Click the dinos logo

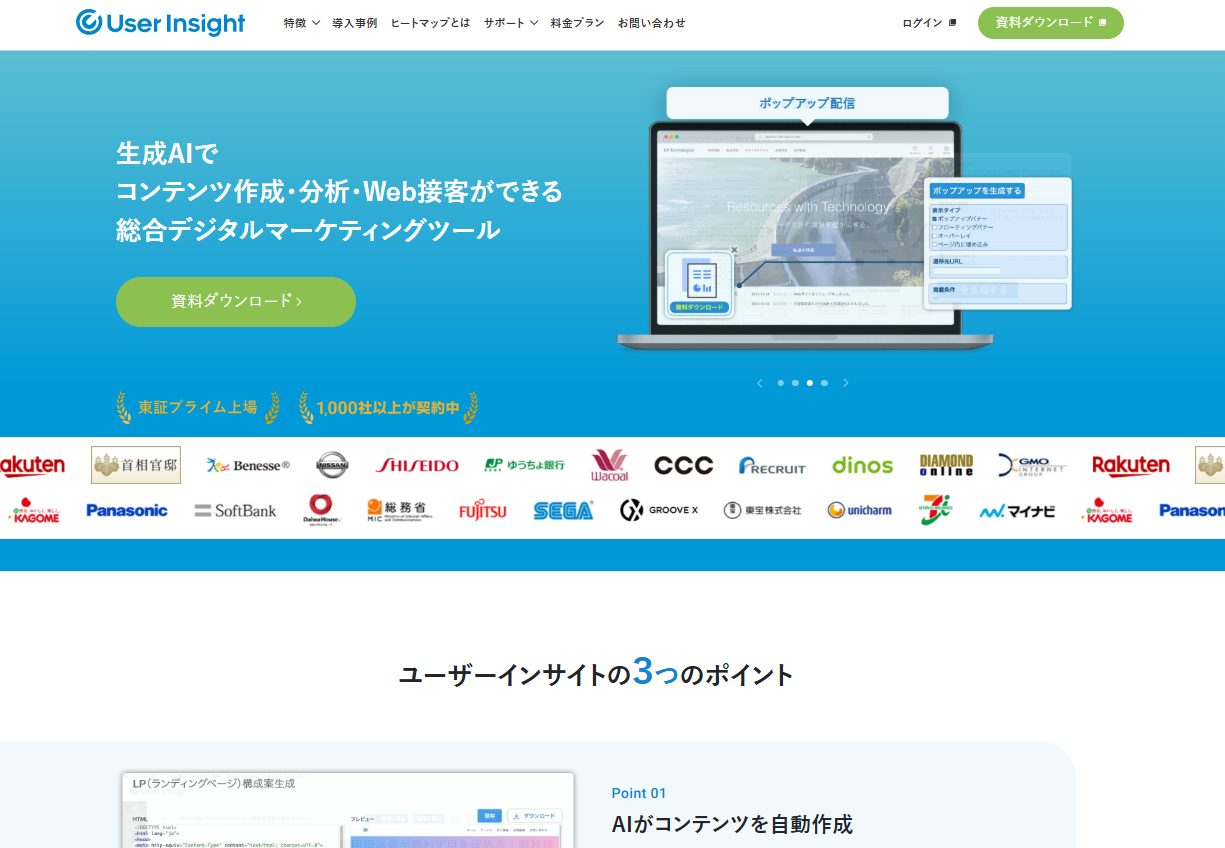click(x=862, y=465)
